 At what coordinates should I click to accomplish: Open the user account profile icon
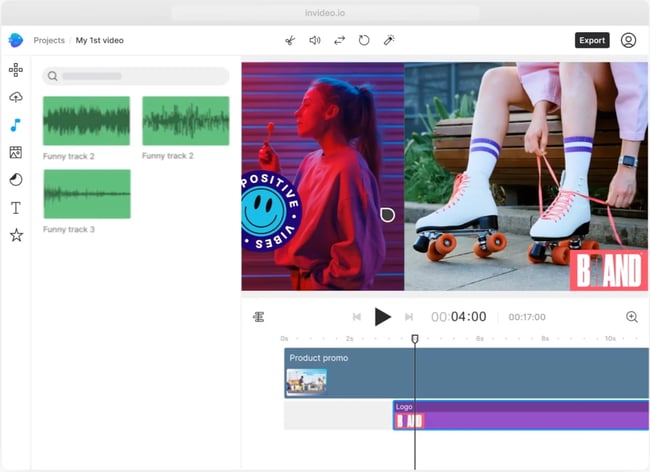click(x=628, y=40)
